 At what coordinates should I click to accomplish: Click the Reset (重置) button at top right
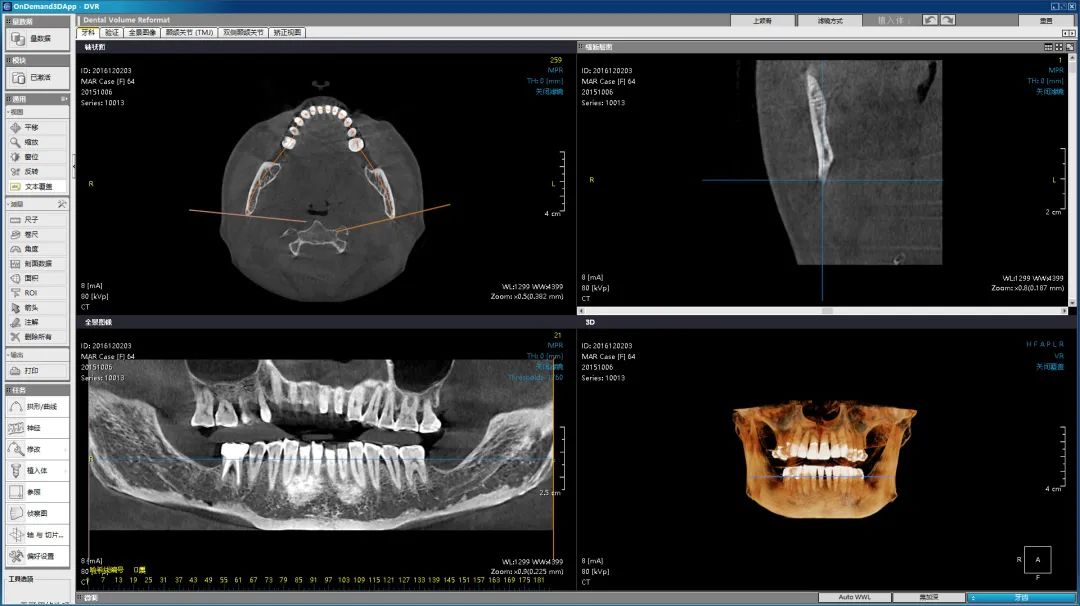[x=1046, y=21]
